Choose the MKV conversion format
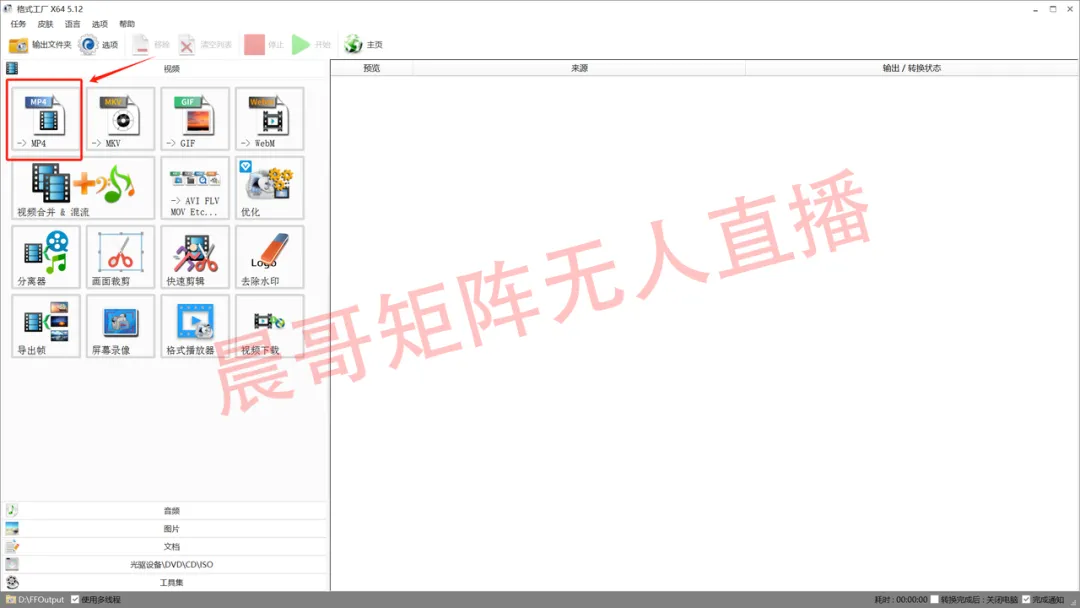This screenshot has height=608, width=1080. pyautogui.click(x=121, y=119)
